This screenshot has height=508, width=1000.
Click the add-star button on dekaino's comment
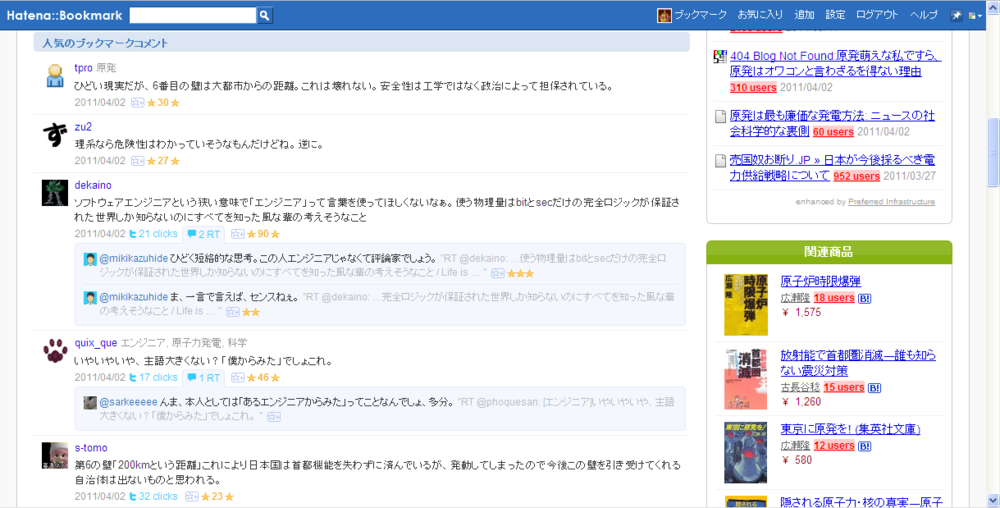(237, 235)
